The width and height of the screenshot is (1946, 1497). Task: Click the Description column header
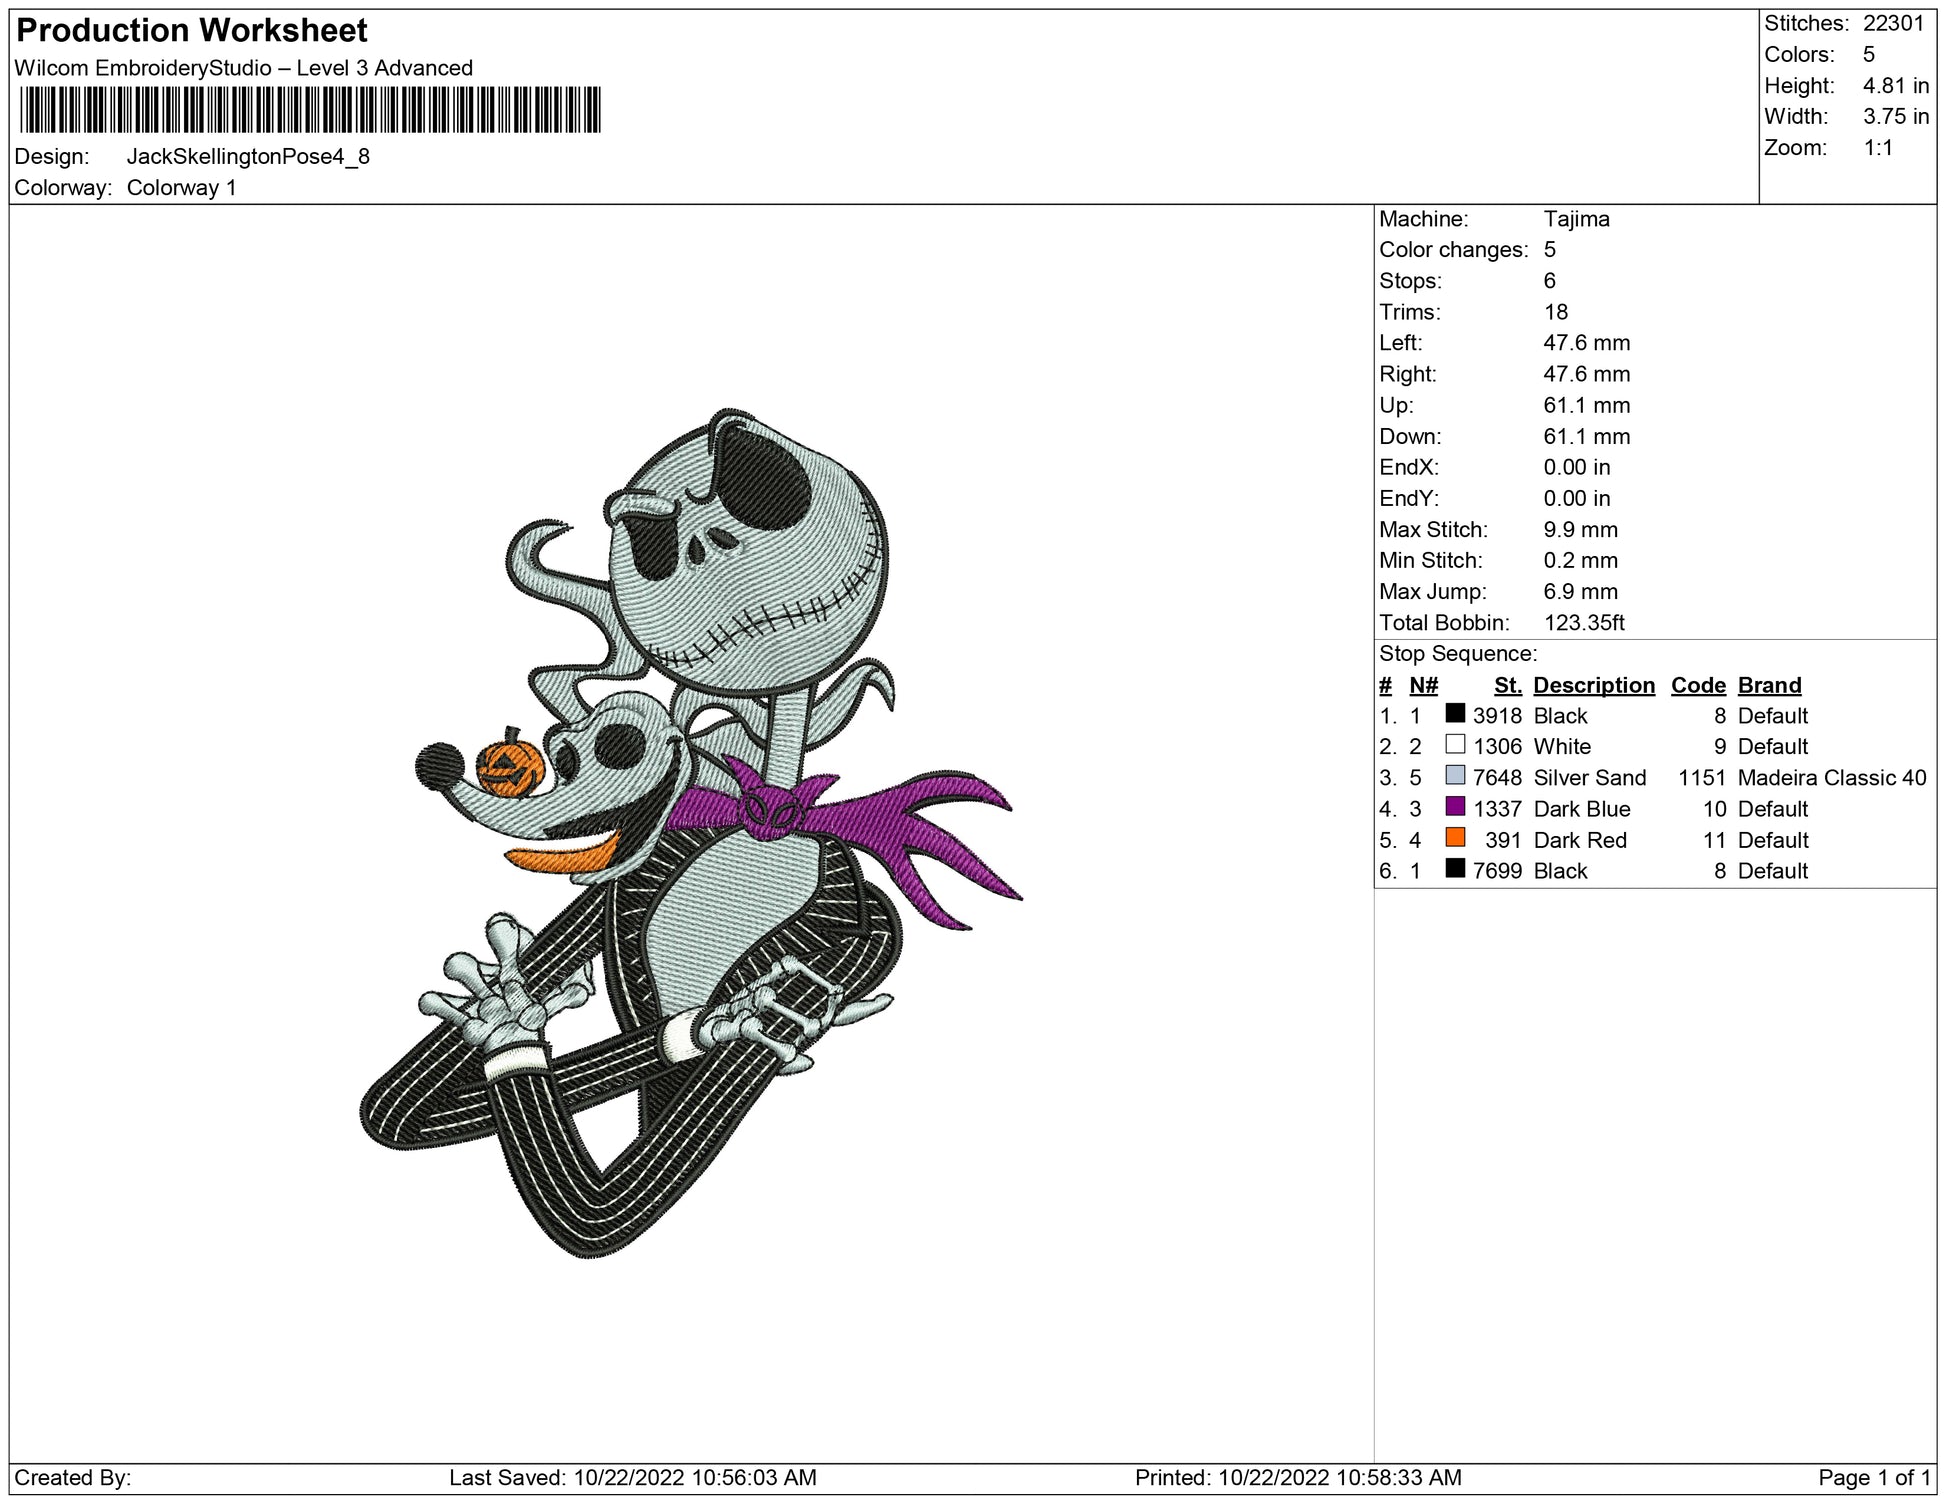coord(1593,685)
